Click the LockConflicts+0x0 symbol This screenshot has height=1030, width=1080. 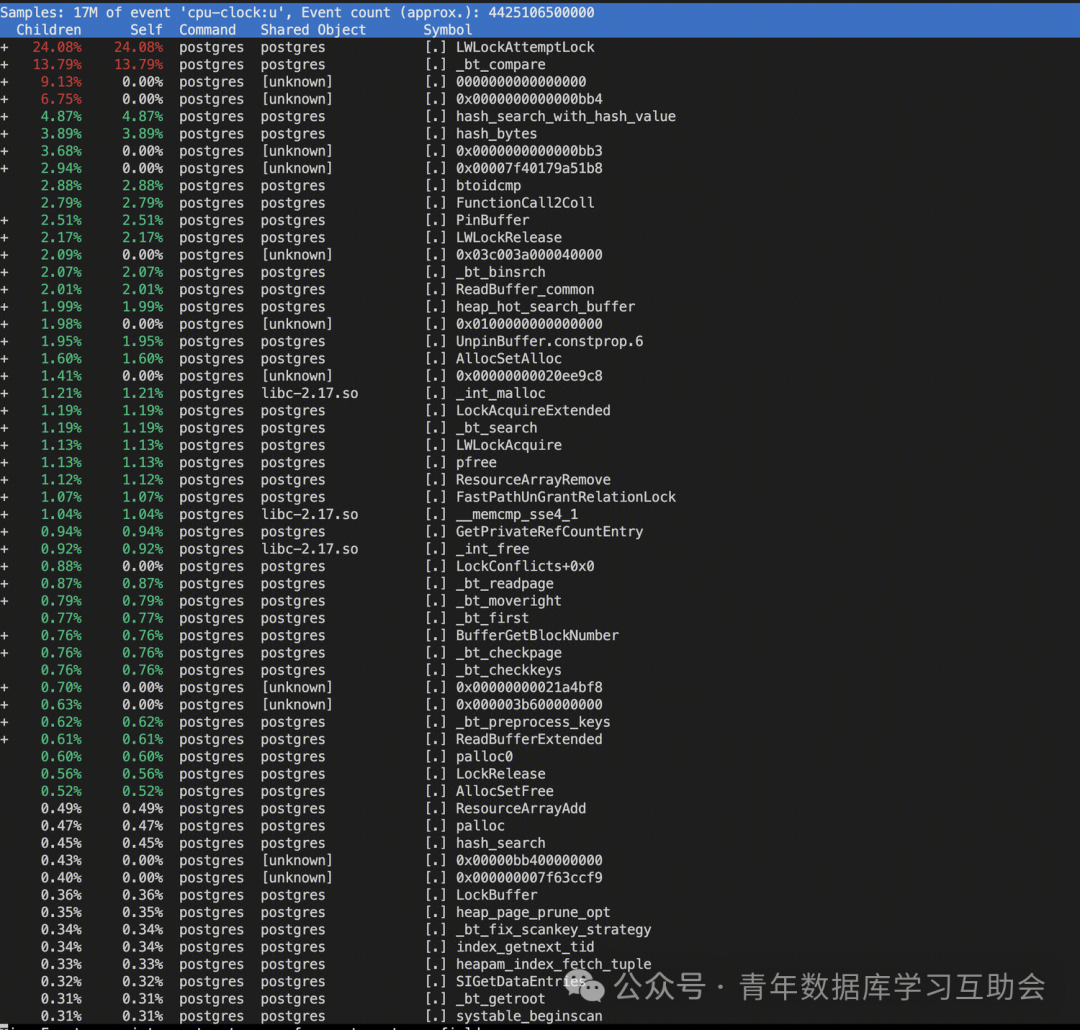click(525, 566)
